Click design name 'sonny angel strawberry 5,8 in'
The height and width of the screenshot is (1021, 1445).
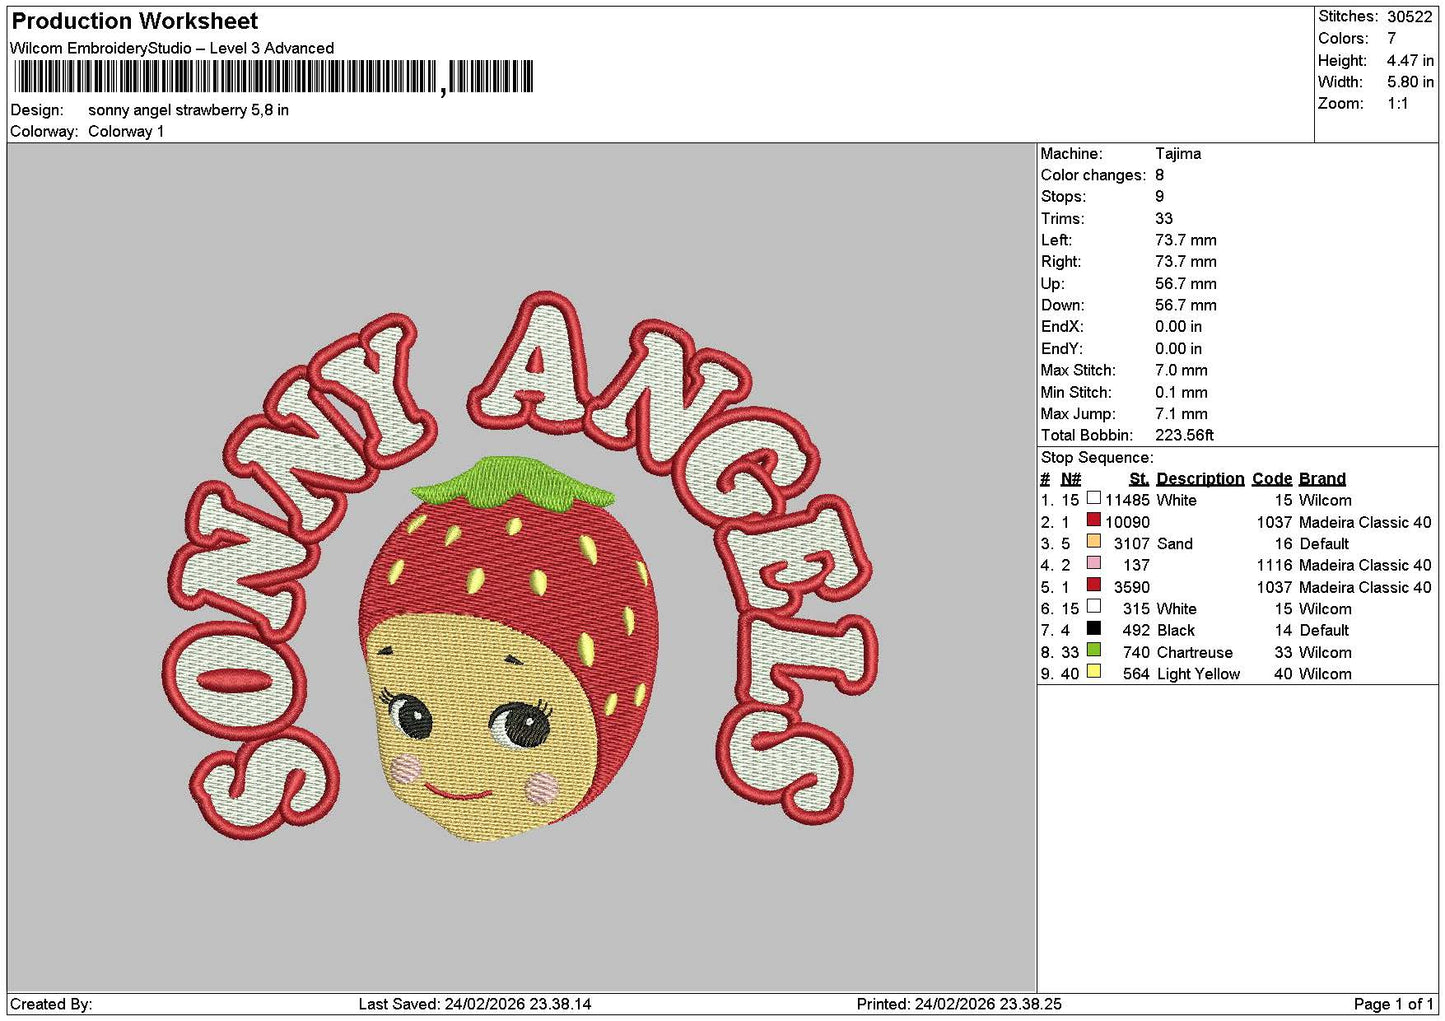pyautogui.click(x=188, y=110)
